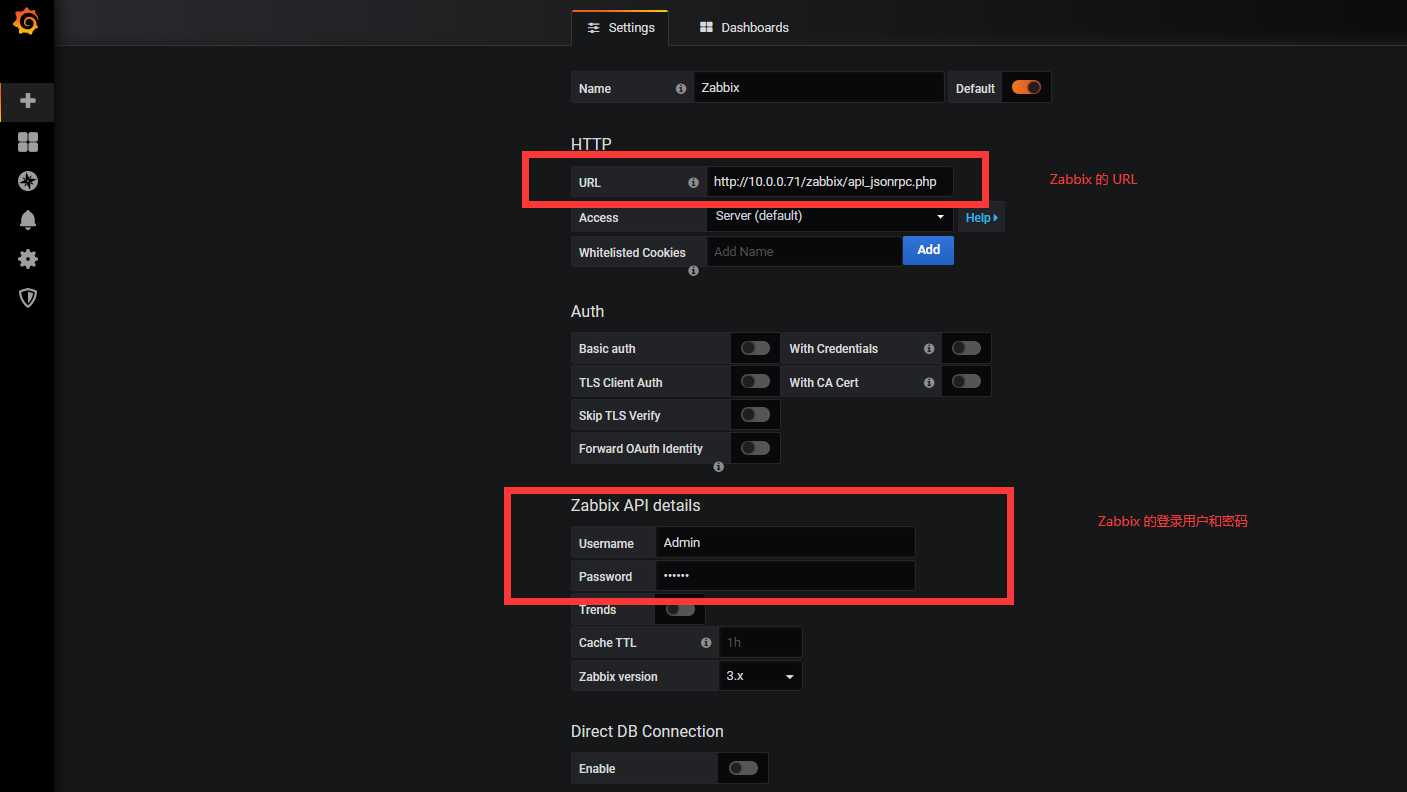Open the Dashboards grid icon in sidebar

(28, 142)
